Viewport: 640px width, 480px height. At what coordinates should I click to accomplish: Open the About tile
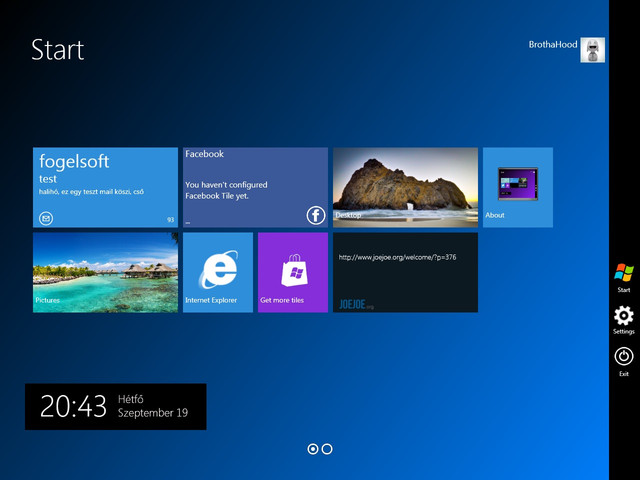518,187
